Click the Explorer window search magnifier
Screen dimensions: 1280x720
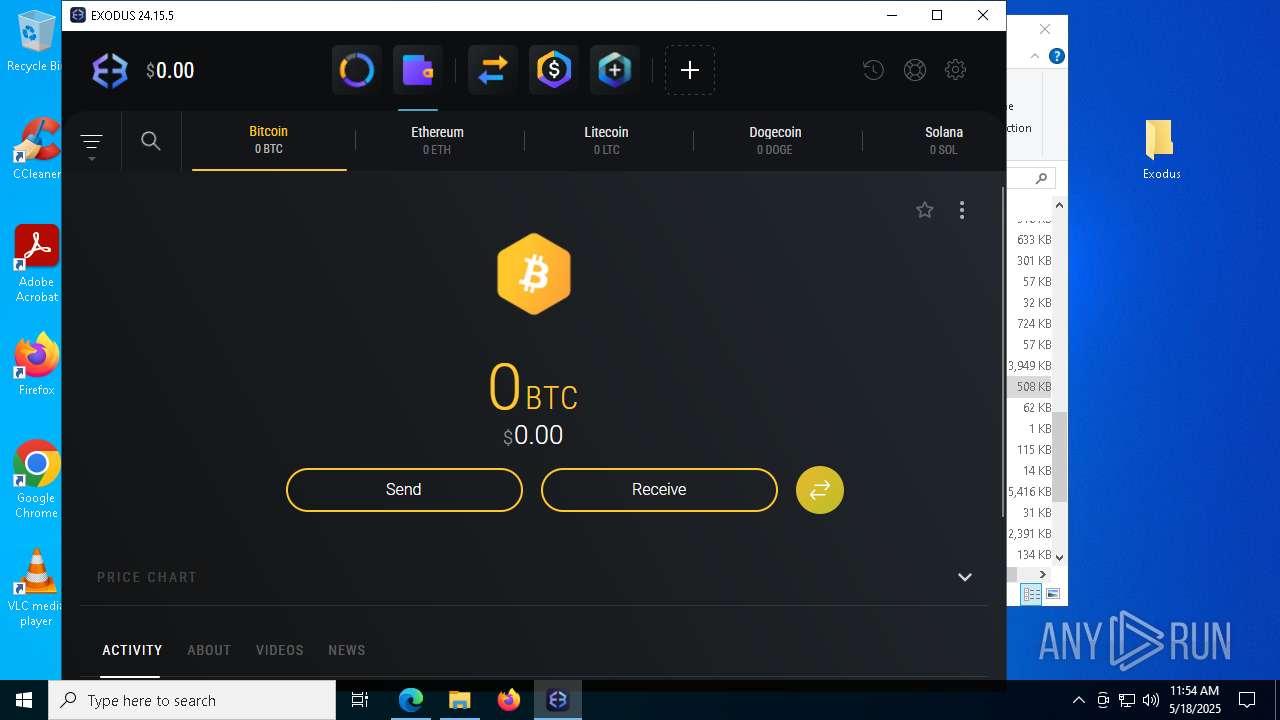[1041, 178]
